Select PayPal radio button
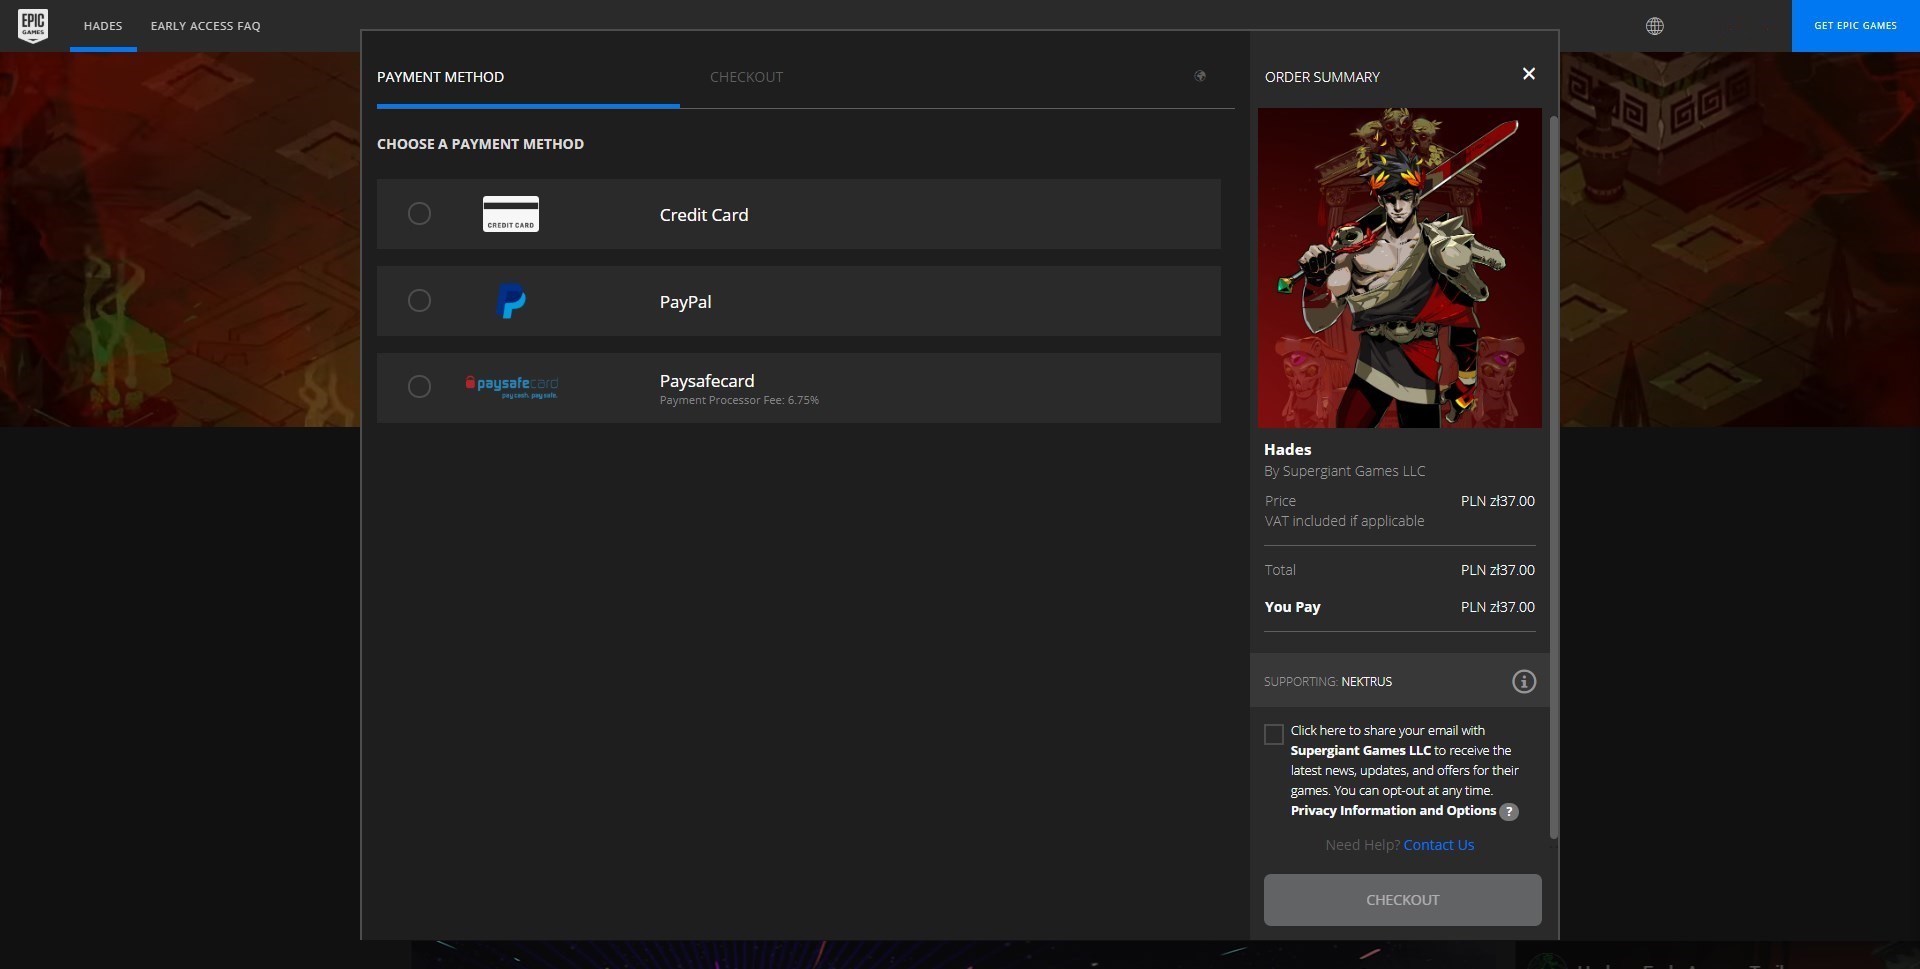Image resolution: width=1920 pixels, height=969 pixels. coord(420,301)
